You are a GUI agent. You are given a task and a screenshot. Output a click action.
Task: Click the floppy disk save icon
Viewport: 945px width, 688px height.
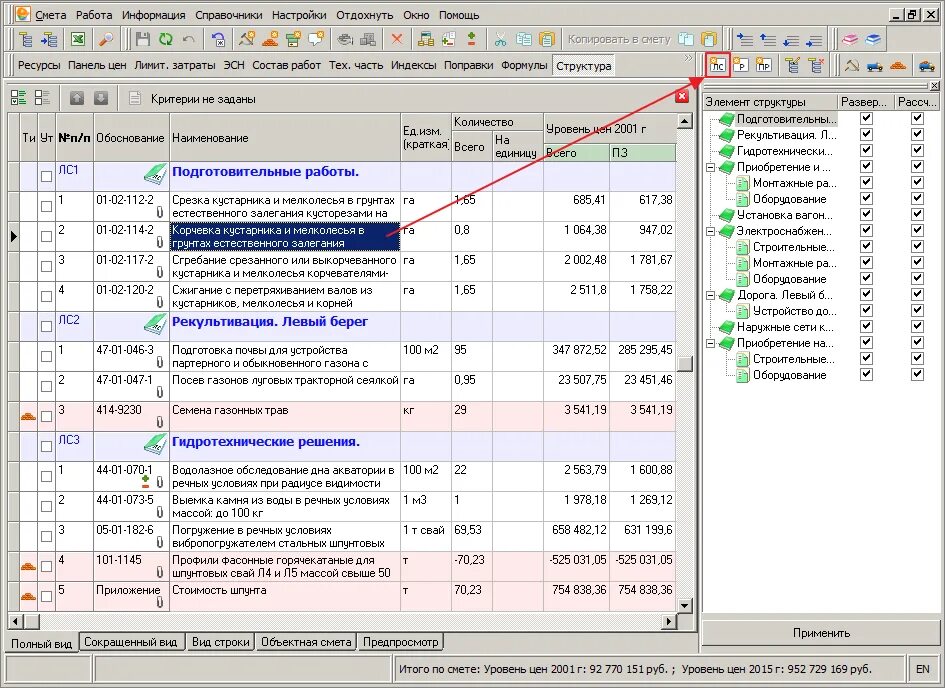pos(142,40)
